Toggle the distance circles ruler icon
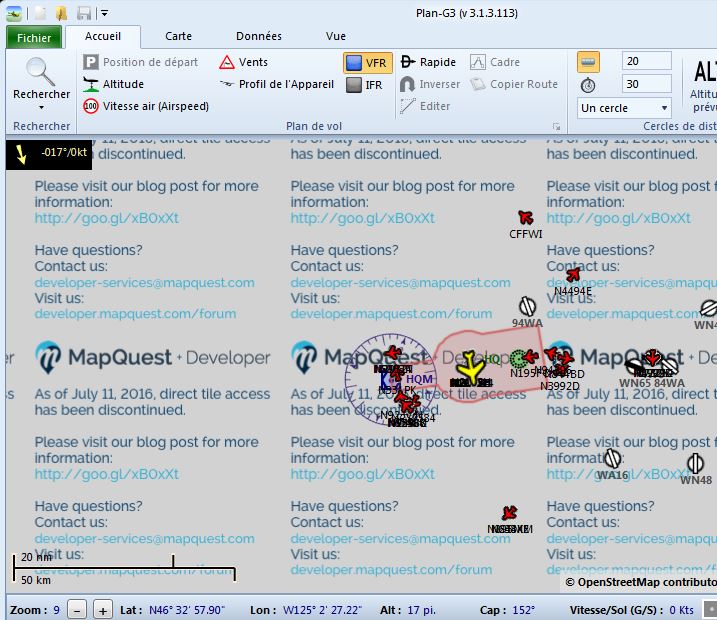Viewport: 717px width, 620px height. (588, 62)
